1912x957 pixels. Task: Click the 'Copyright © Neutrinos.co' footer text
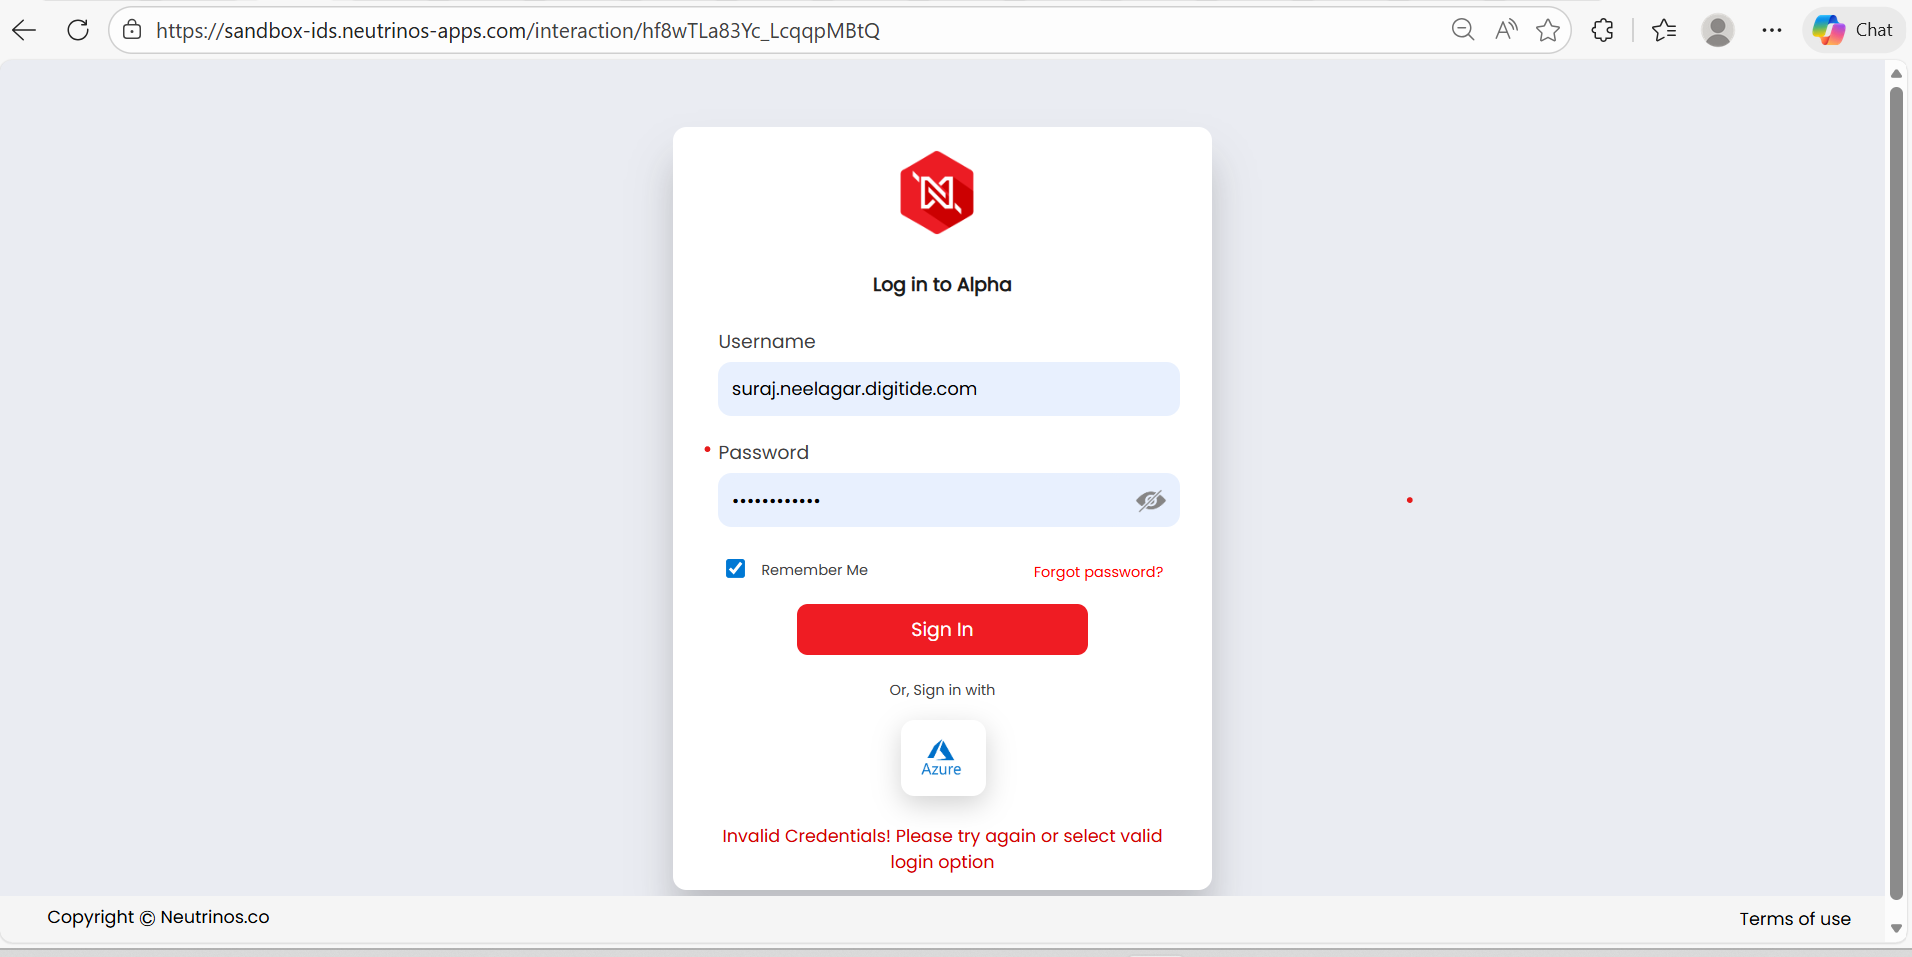pyautogui.click(x=158, y=917)
